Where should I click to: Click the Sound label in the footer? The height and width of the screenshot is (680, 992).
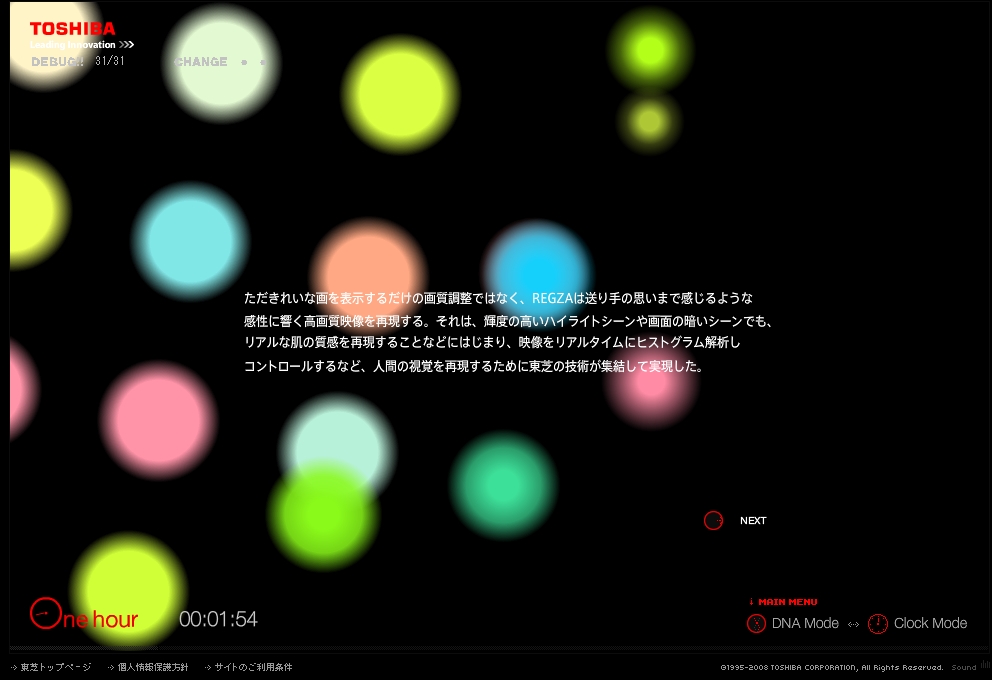coord(963,667)
